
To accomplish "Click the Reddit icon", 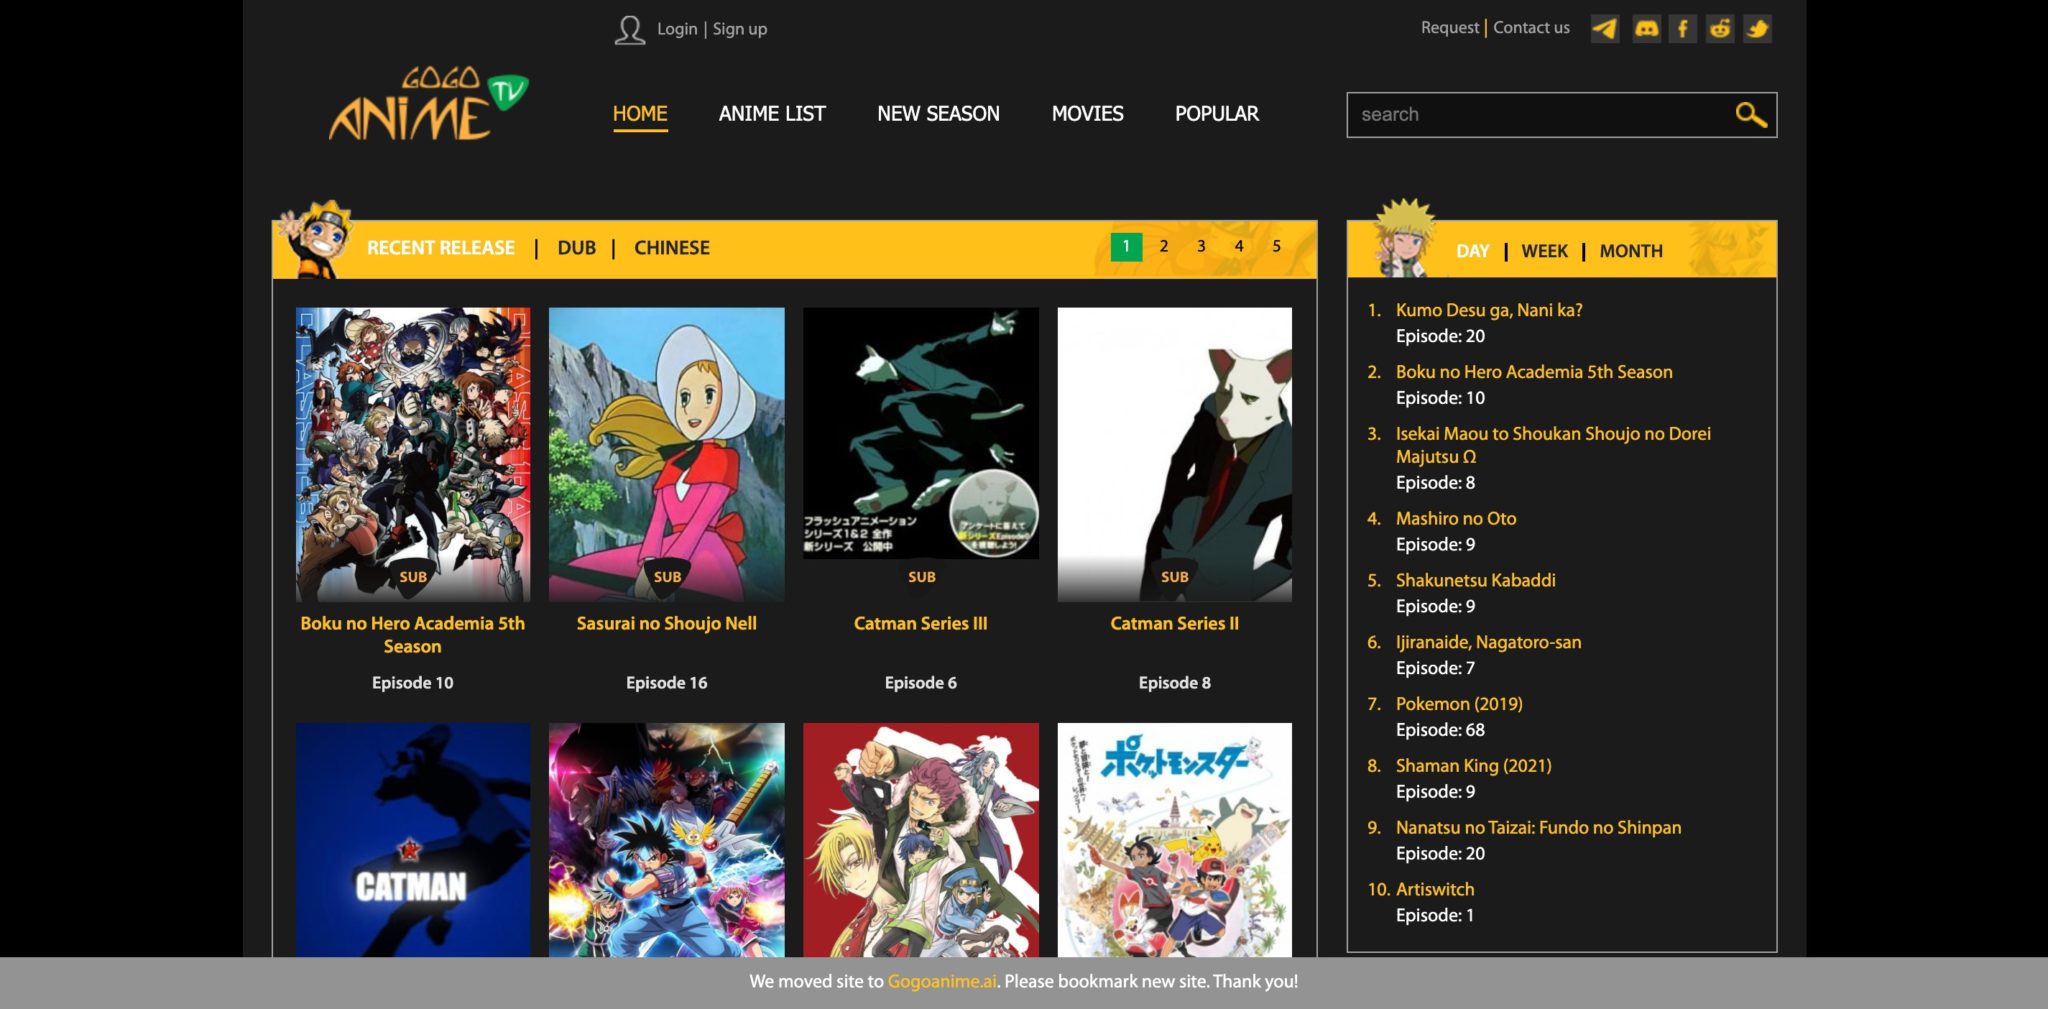I will click(1720, 29).
